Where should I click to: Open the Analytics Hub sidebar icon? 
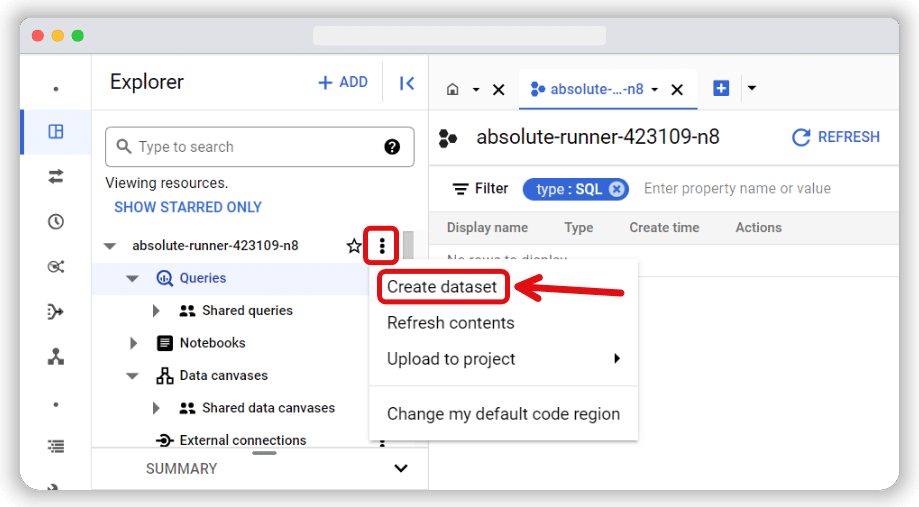[x=56, y=267]
